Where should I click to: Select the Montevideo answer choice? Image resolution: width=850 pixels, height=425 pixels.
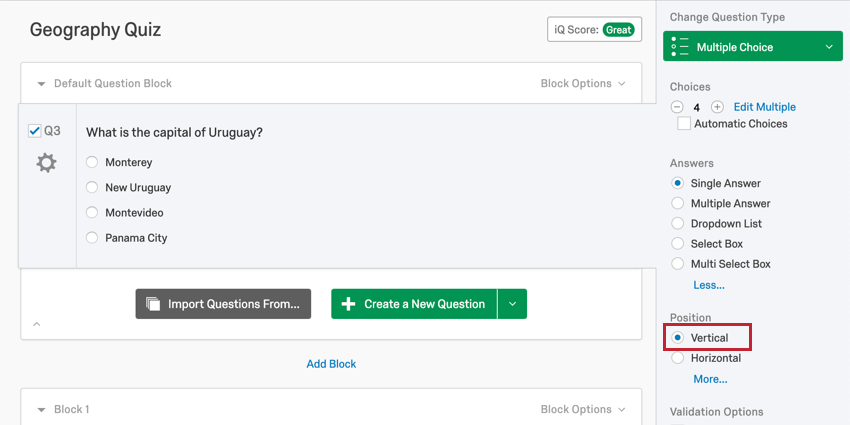click(92, 212)
